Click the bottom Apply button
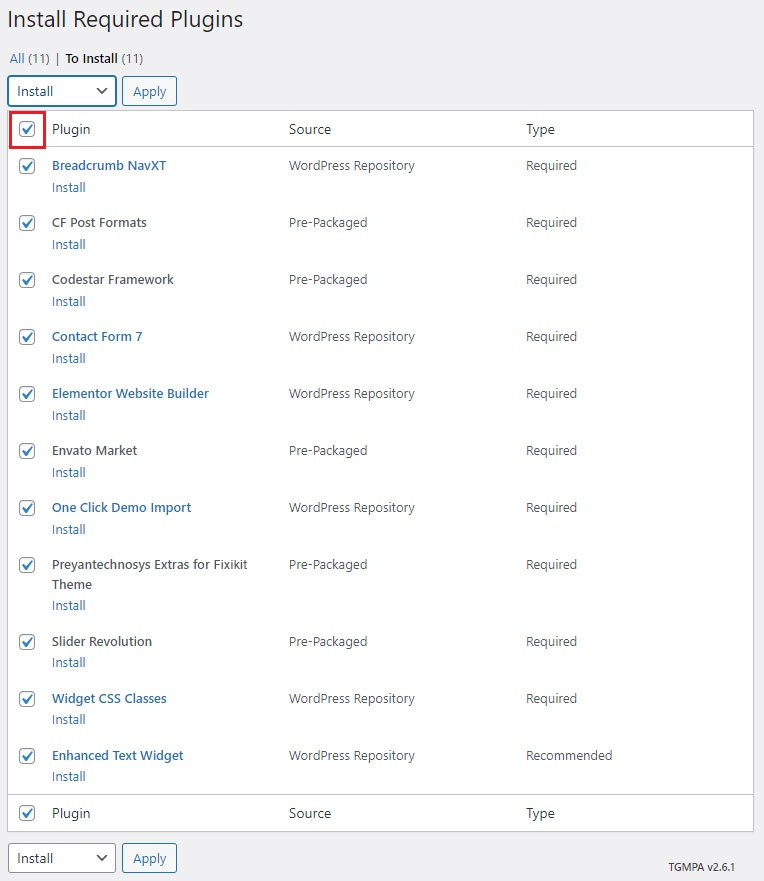This screenshot has height=881, width=764. pyautogui.click(x=149, y=858)
